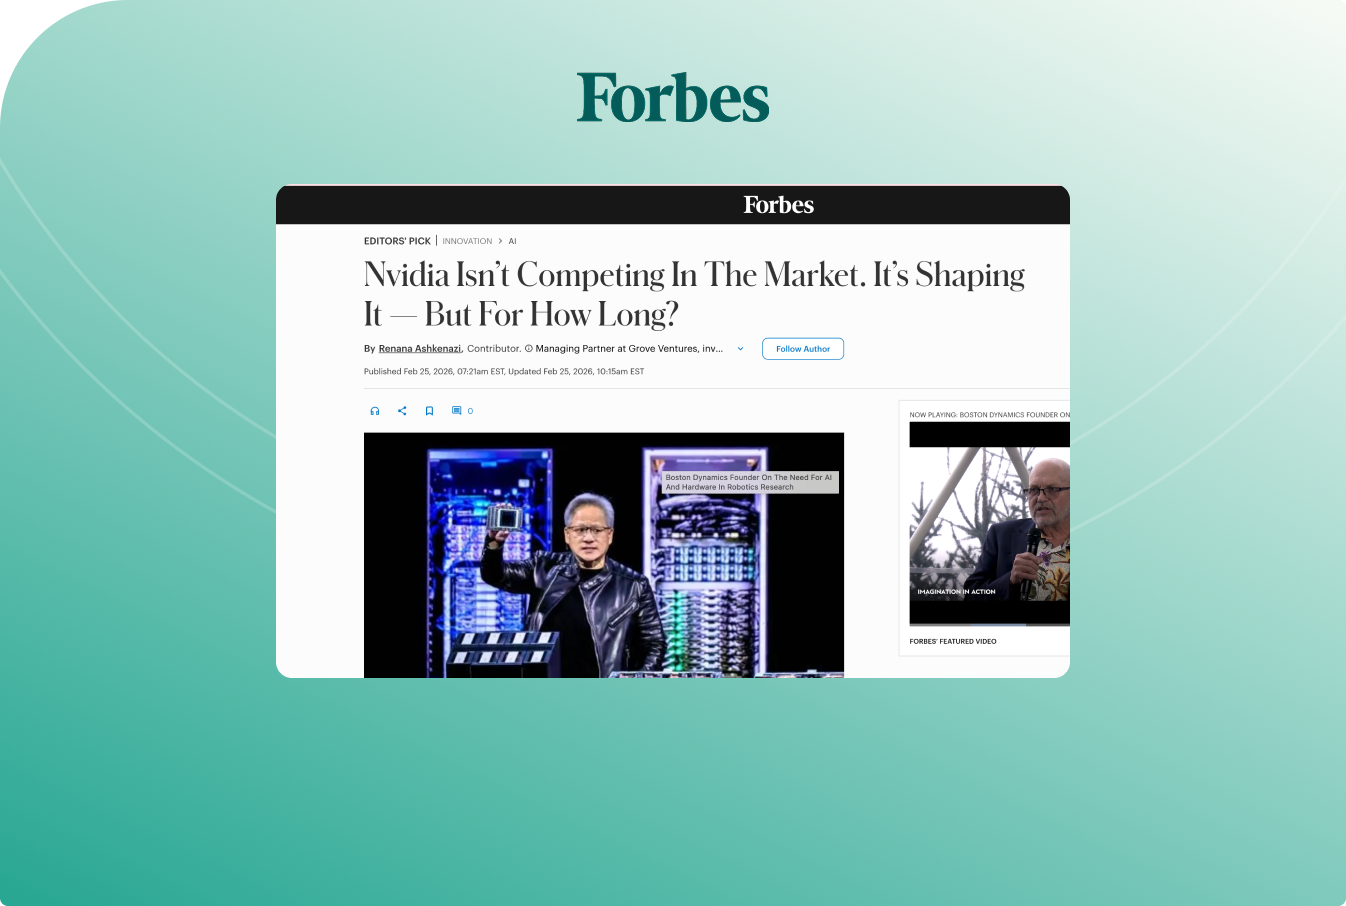Click the info icon beside Contributor

coord(529,349)
